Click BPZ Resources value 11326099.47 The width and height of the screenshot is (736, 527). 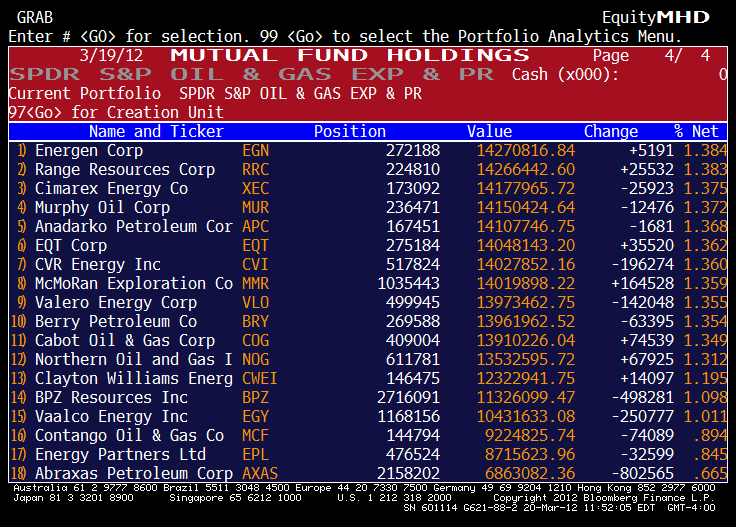526,397
